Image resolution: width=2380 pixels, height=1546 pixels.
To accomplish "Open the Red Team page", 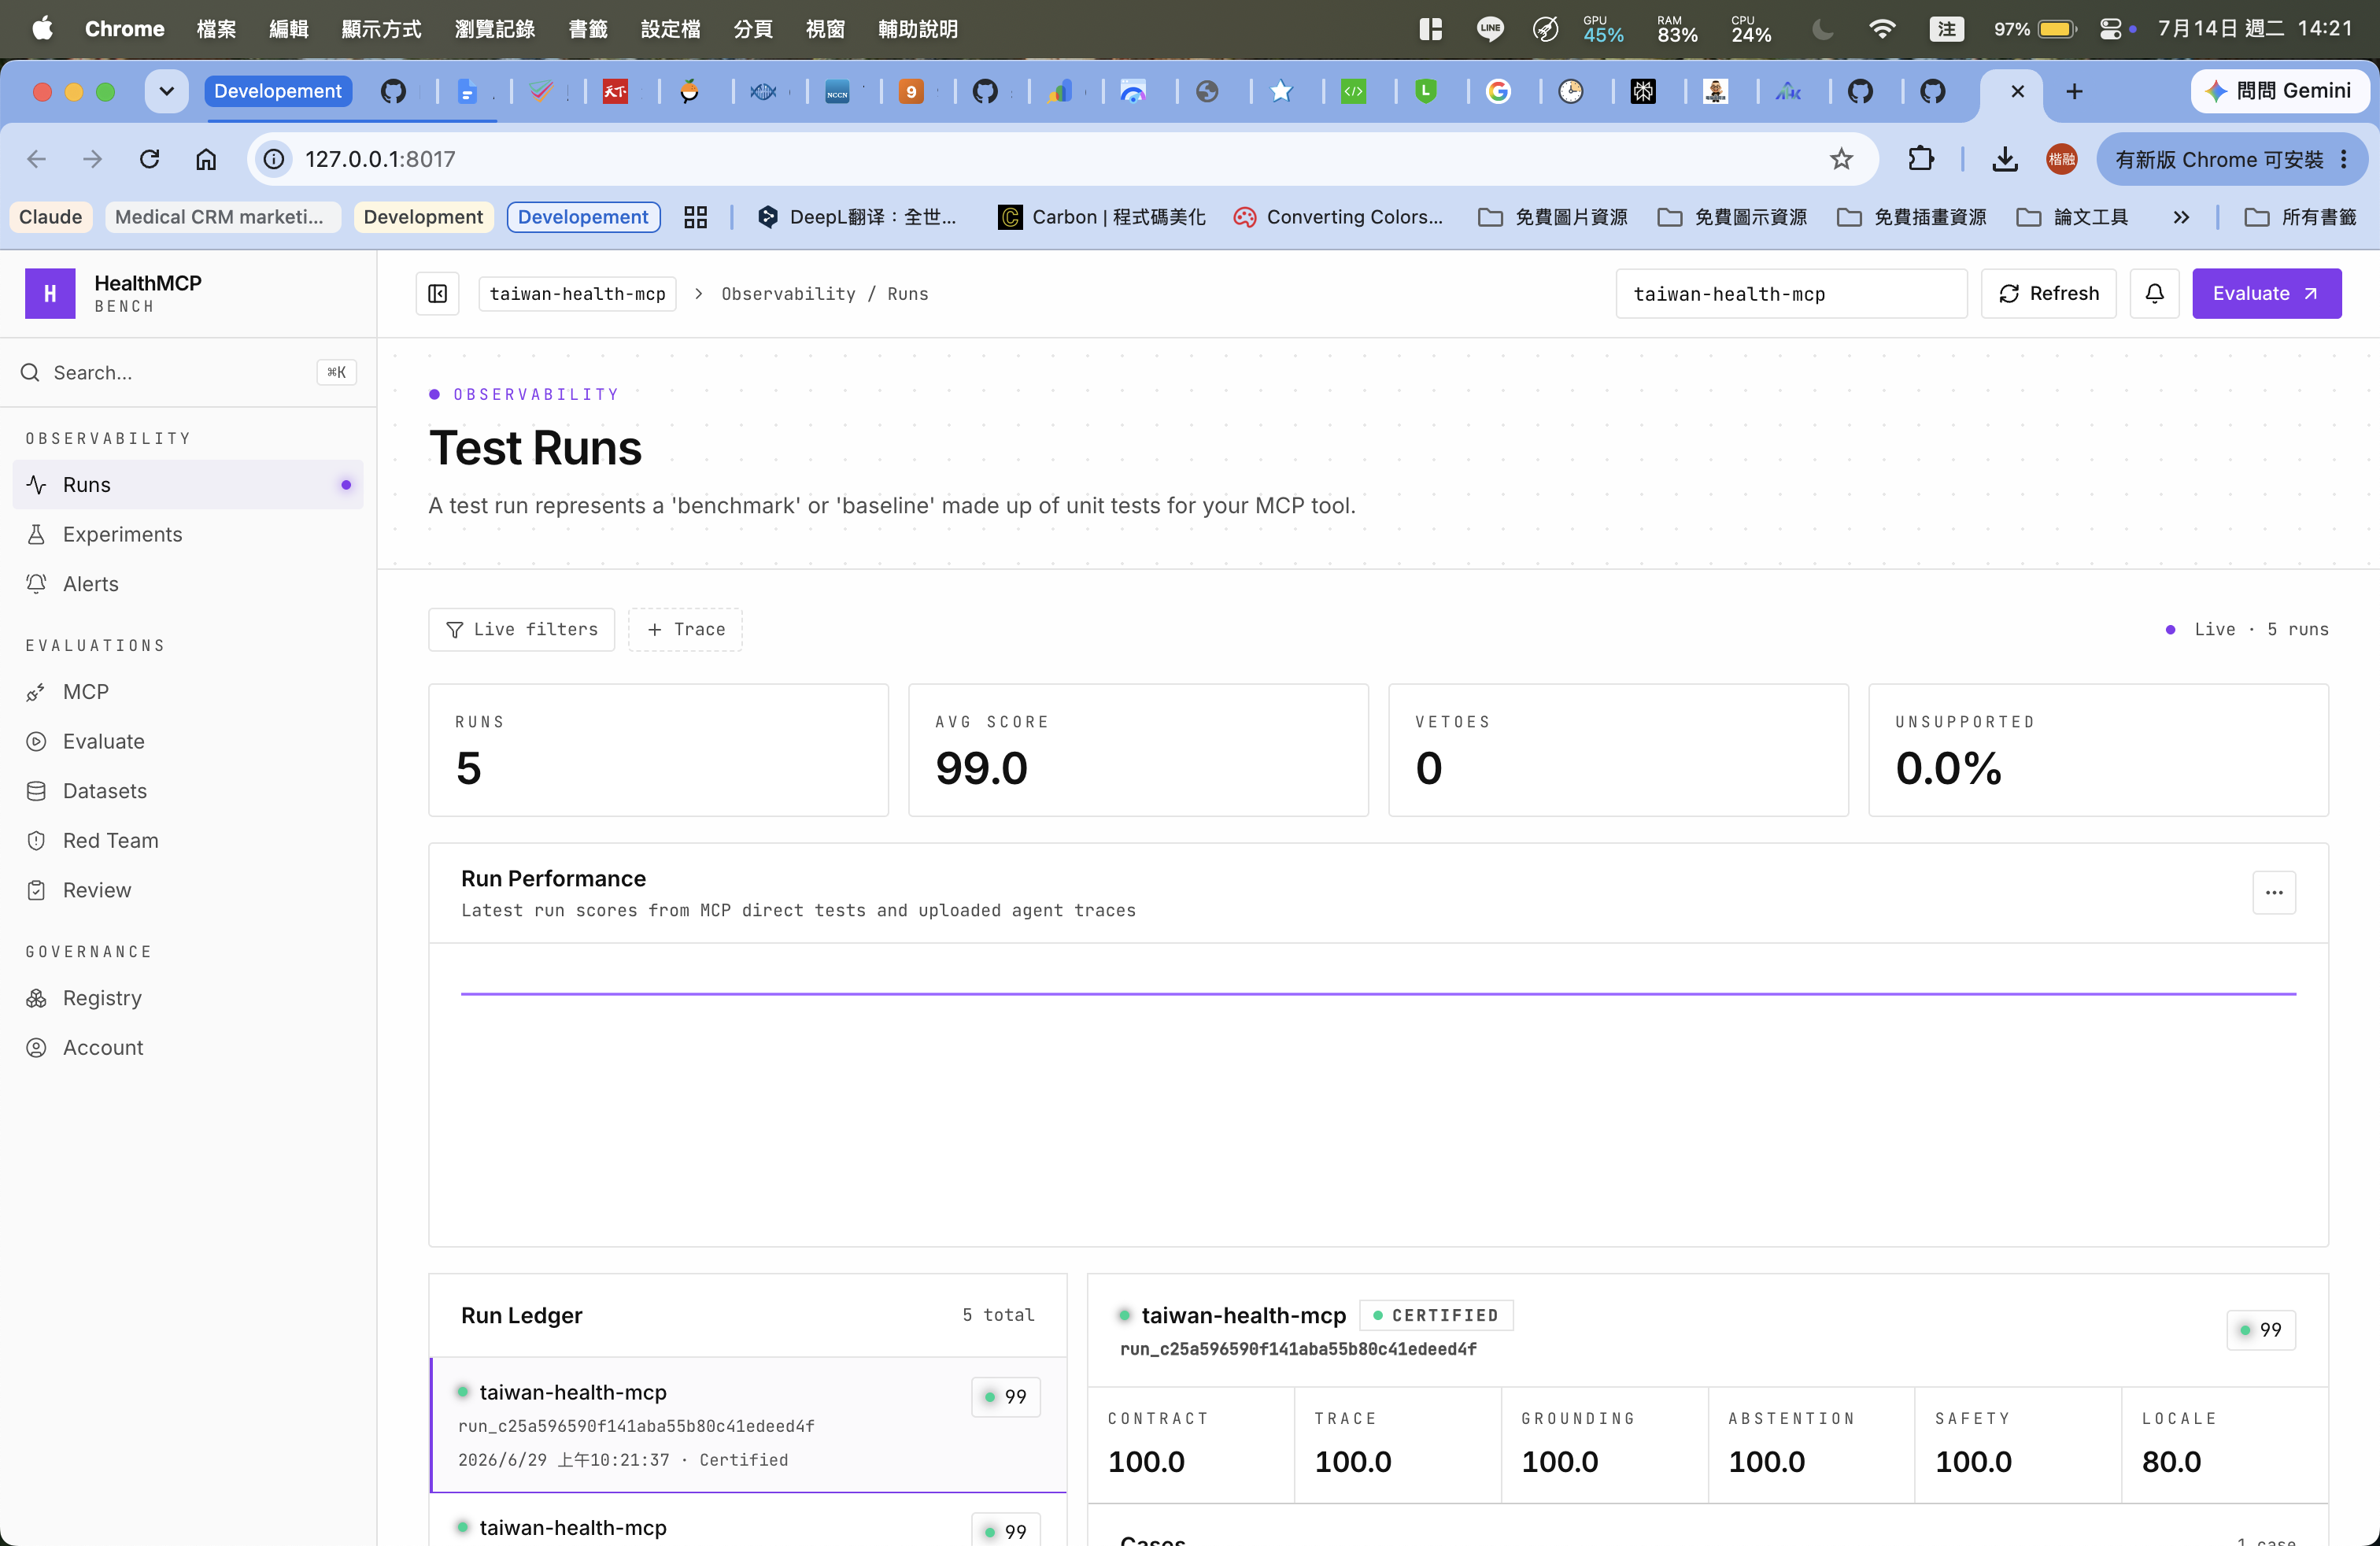I will [x=188, y=840].
